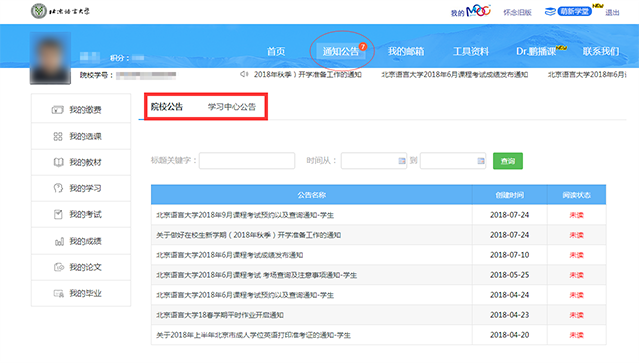Click the 我的缴费 wallet icon
Screen dimensions: 639x363
(57, 110)
